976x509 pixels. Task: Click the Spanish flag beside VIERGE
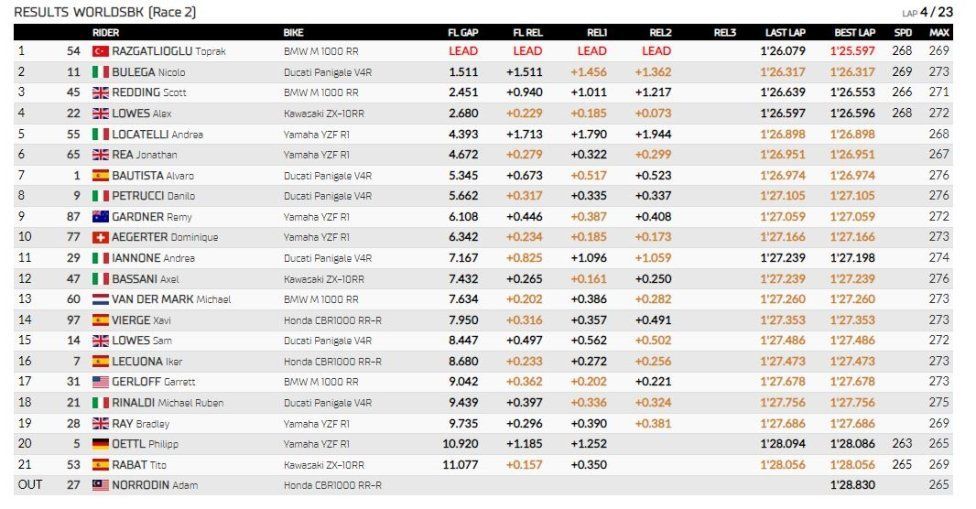pos(100,320)
